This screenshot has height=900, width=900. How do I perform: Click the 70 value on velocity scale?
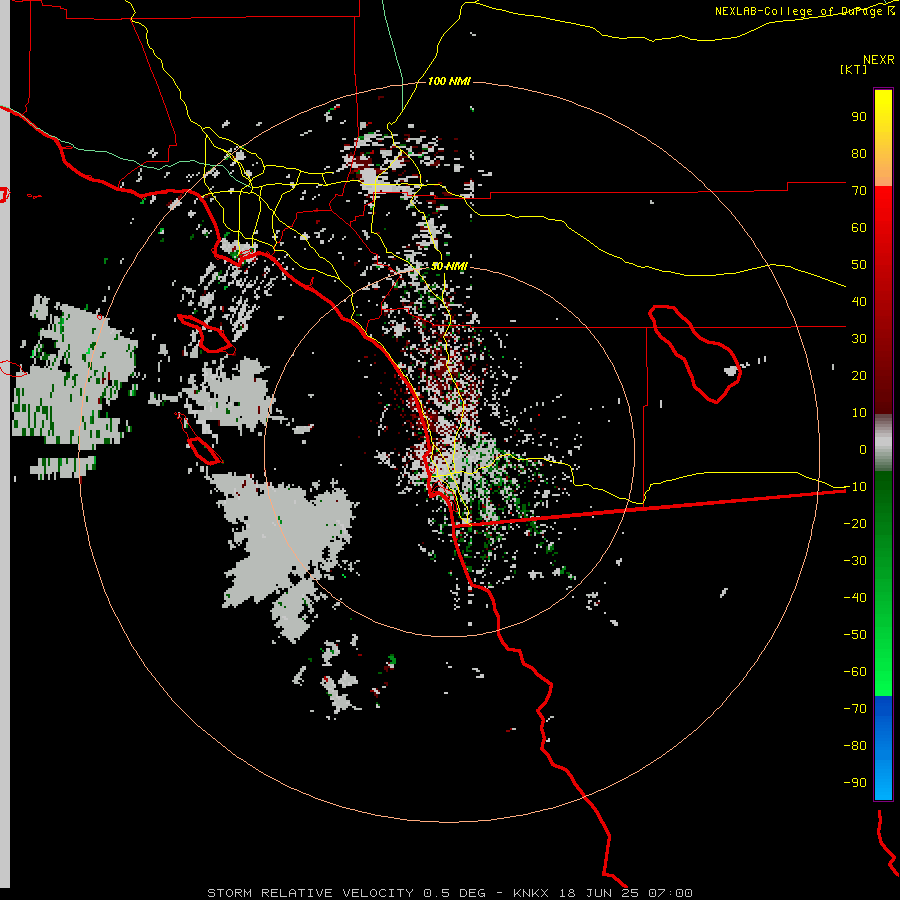tap(859, 191)
